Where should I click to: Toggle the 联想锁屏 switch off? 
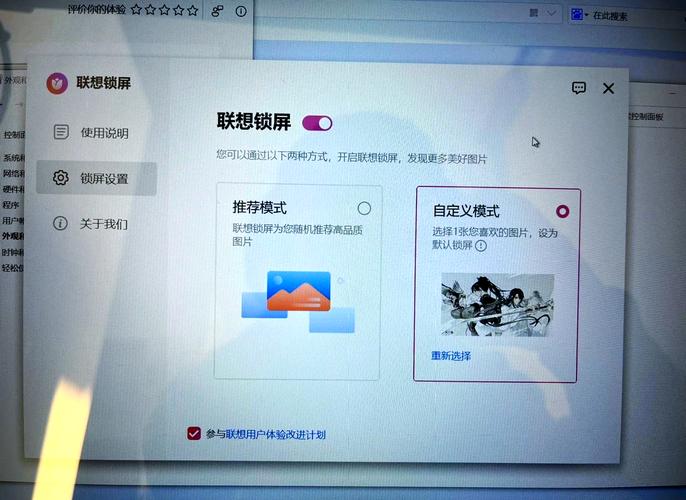point(317,123)
